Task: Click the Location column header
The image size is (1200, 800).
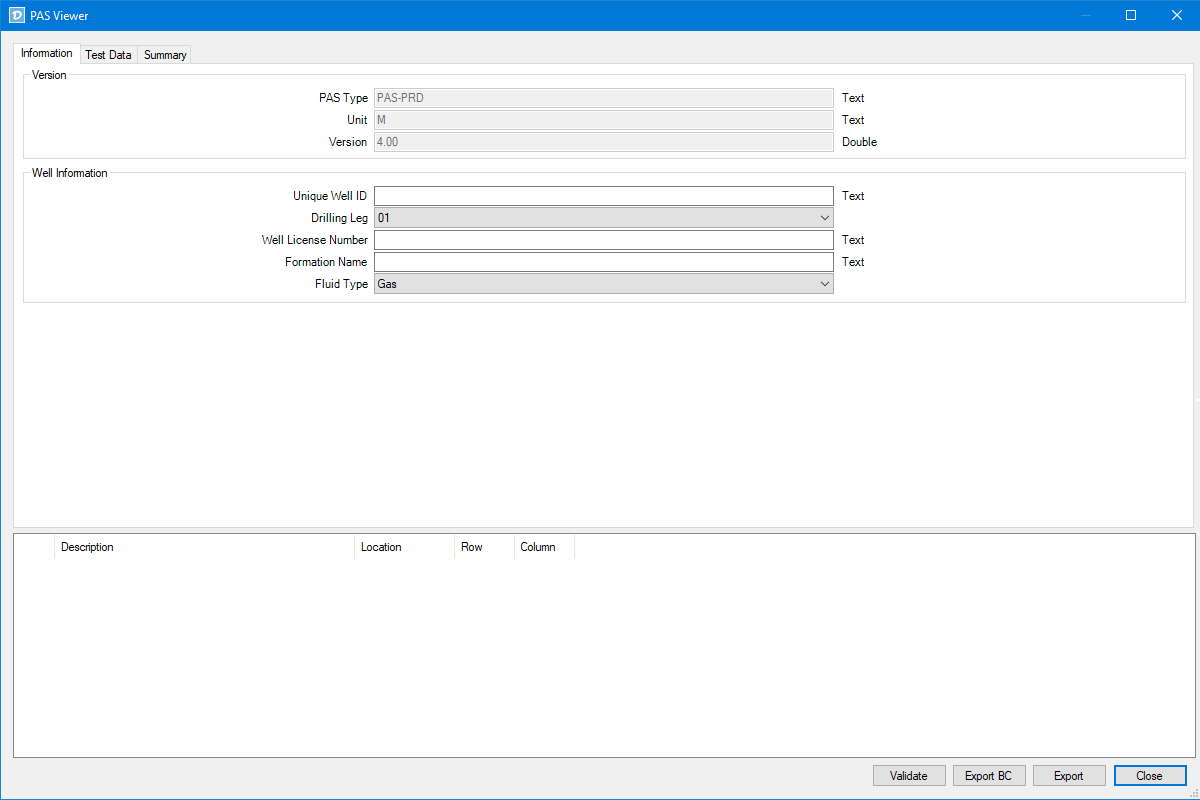Action: [405, 547]
